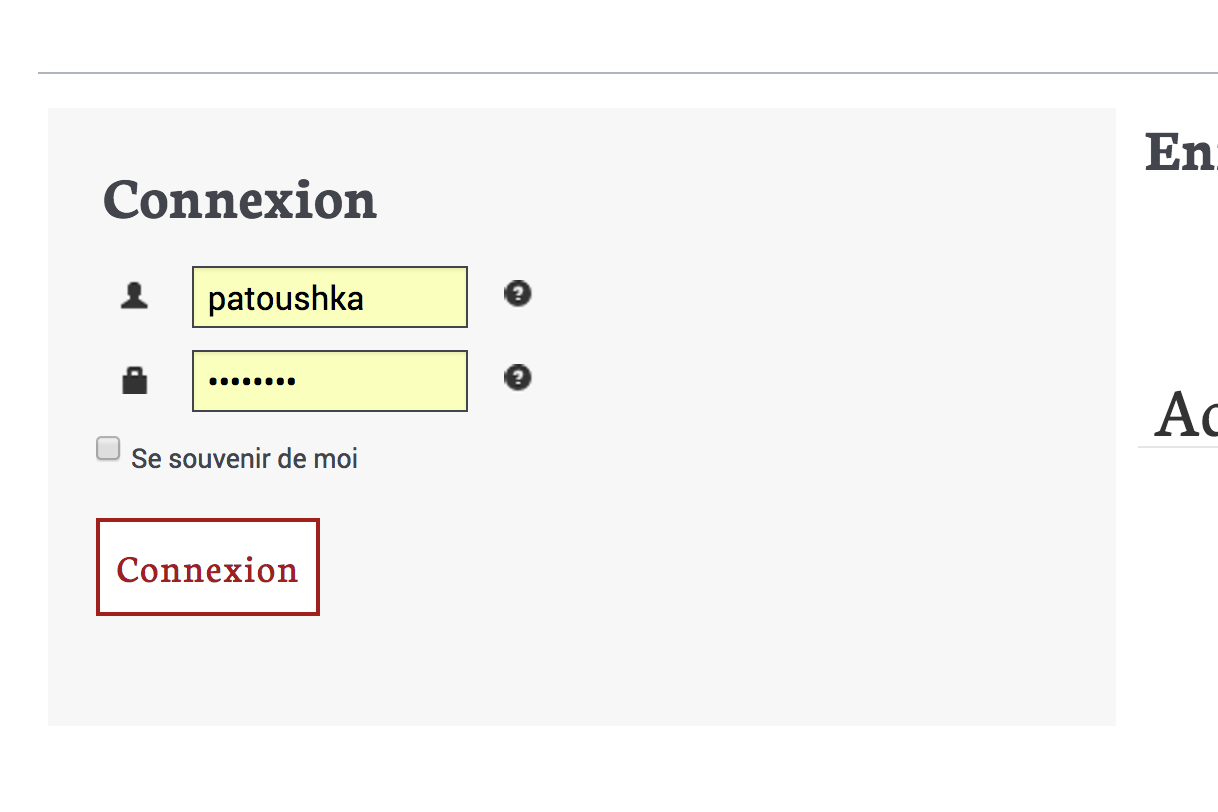Click the lock icon left of password dots
The width and height of the screenshot is (1218, 812).
click(134, 380)
